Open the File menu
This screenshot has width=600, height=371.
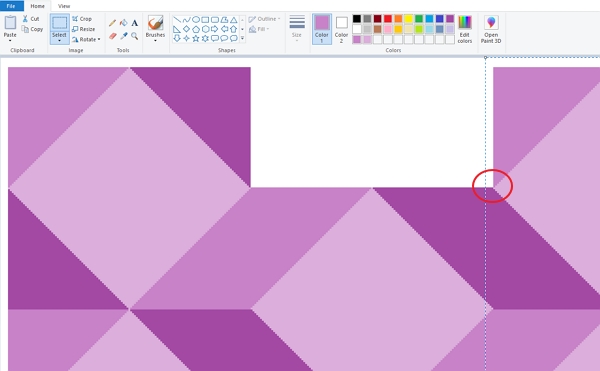coord(11,6)
